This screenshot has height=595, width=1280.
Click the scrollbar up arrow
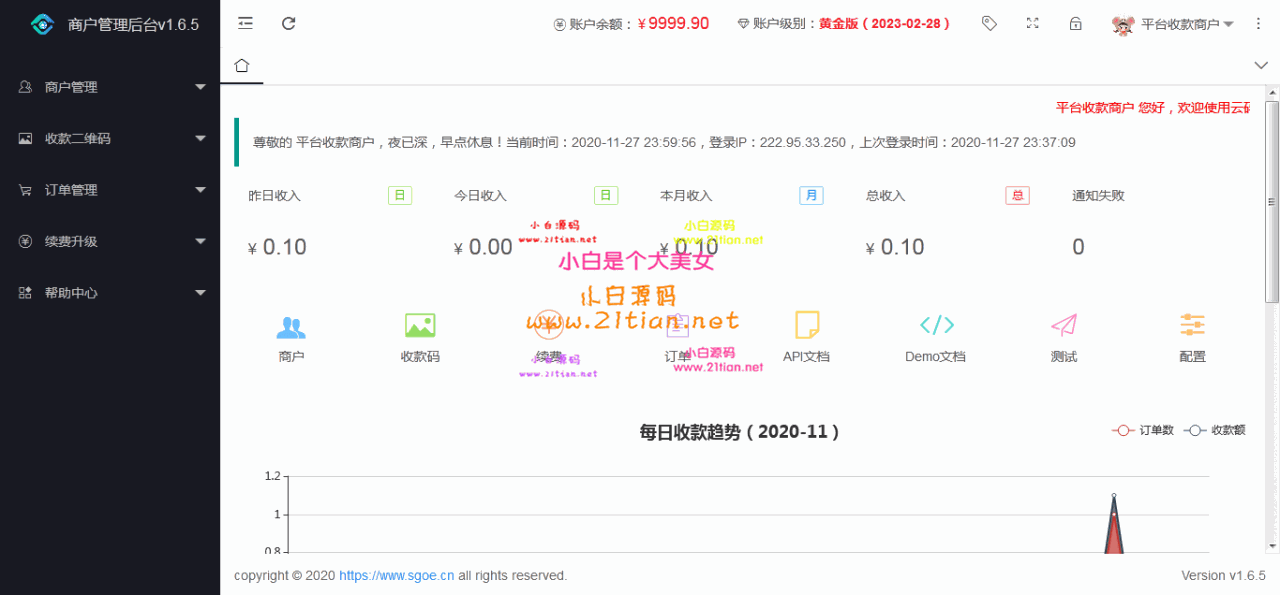[1272, 93]
